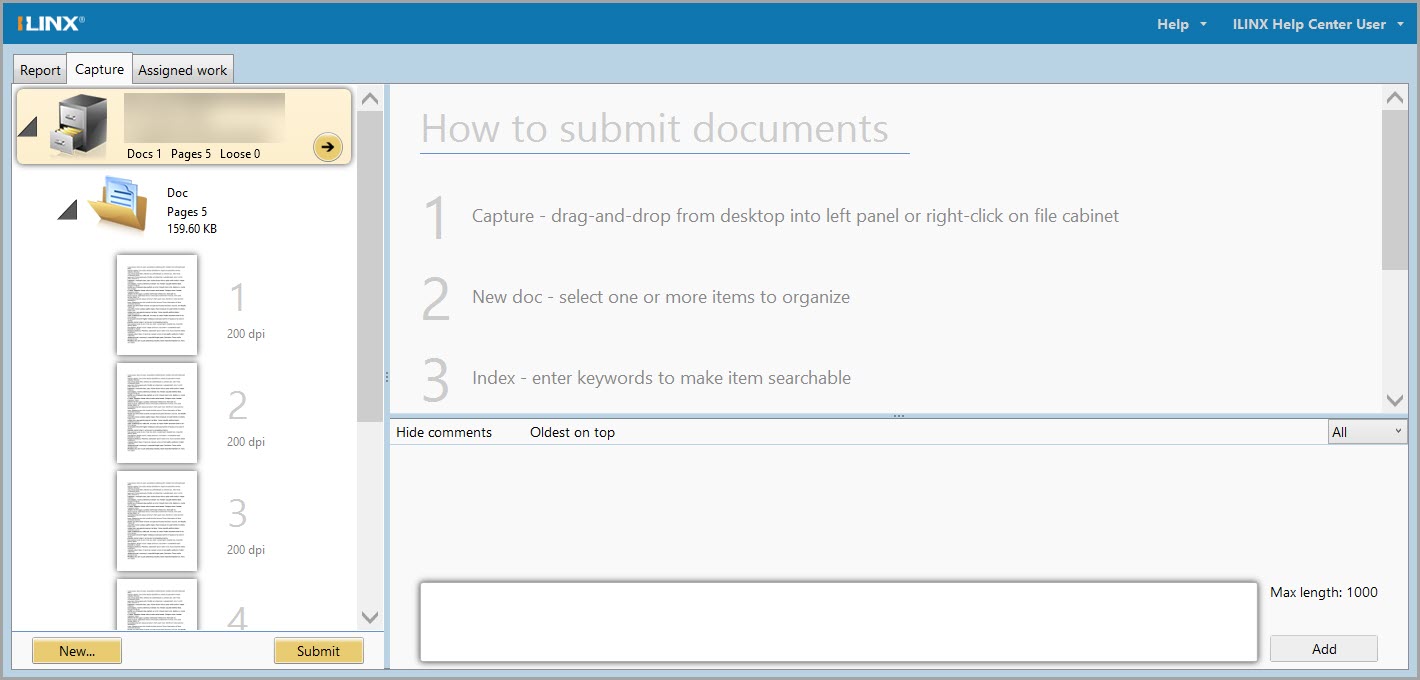Select page 1 thumbnail
Screen dimensions: 1420x680
point(157,304)
